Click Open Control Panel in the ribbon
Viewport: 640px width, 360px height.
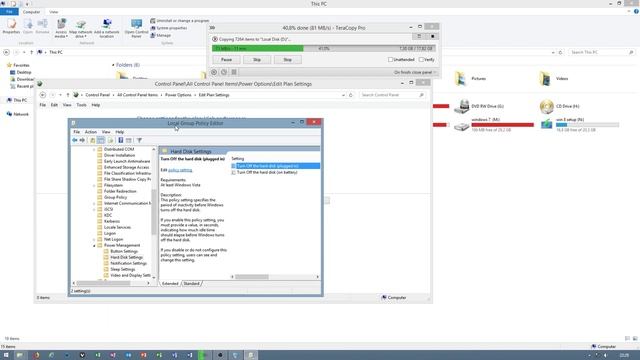point(136,28)
